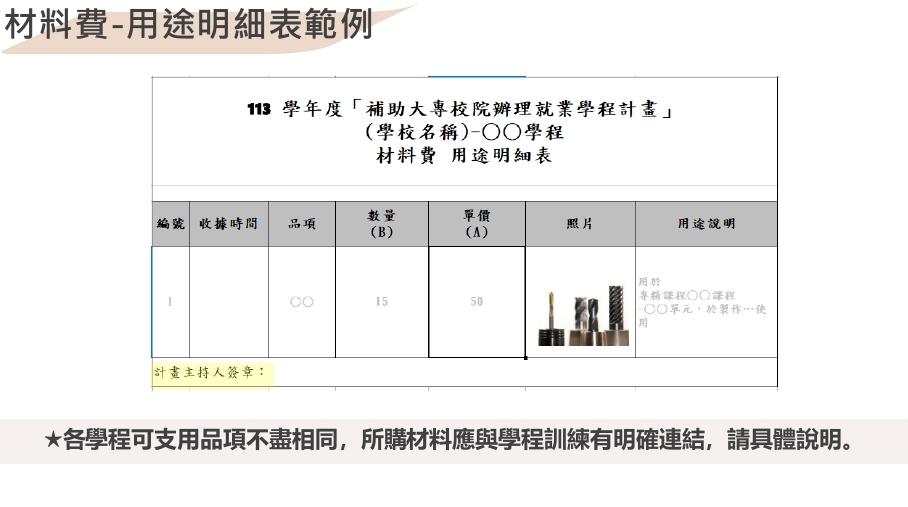Image resolution: width=908 pixels, height=507 pixels.
Task: Click the 品項 cell containing ○○
Action: coord(302,301)
